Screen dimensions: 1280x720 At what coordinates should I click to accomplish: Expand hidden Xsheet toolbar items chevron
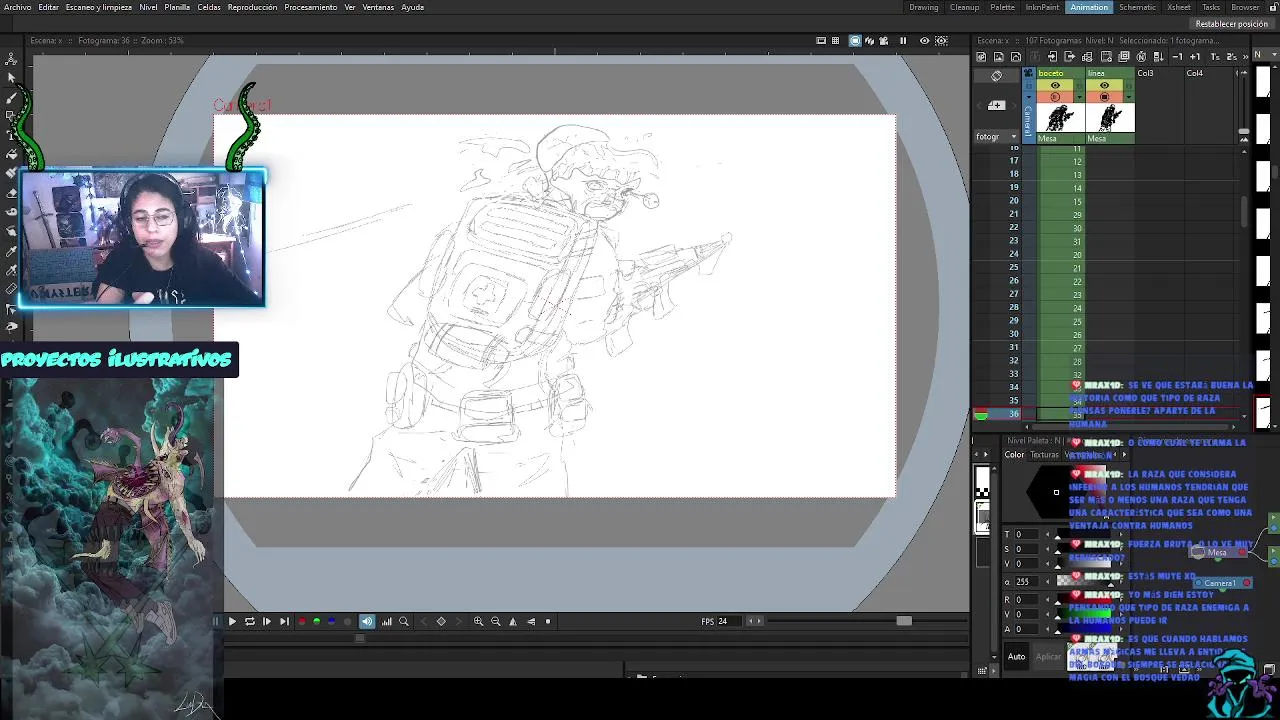(x=1245, y=57)
